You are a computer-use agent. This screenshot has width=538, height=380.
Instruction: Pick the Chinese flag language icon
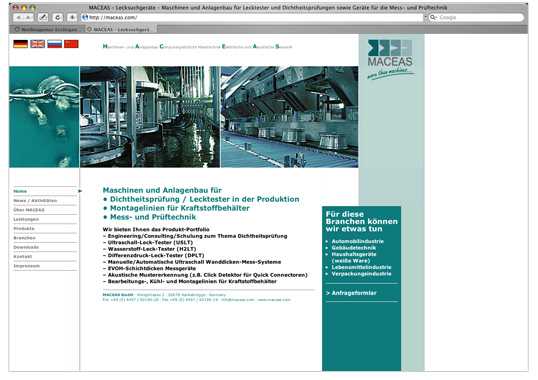pyautogui.click(x=71, y=44)
